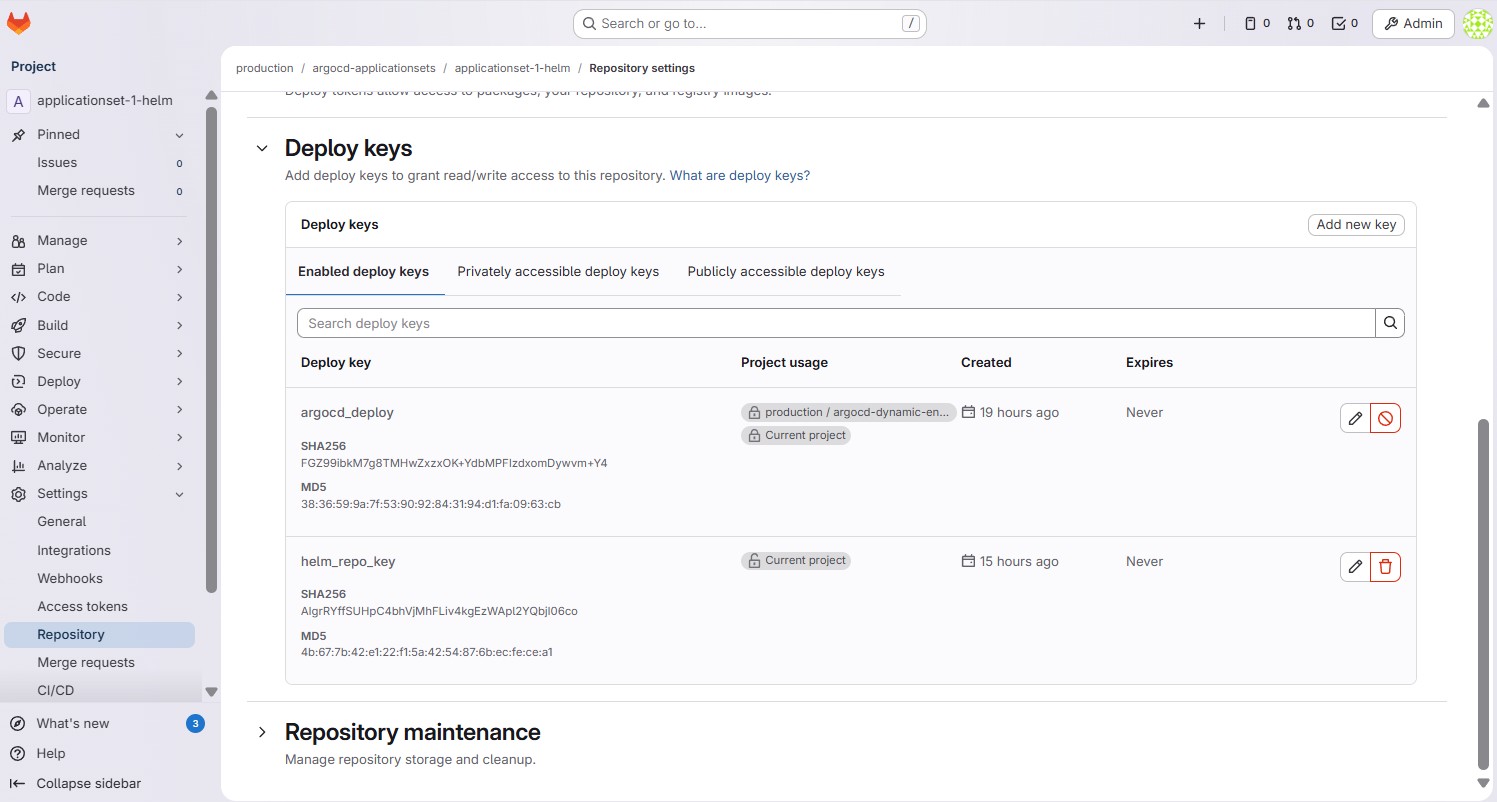Edit the helm_repo_key deploy key

(x=1355, y=567)
